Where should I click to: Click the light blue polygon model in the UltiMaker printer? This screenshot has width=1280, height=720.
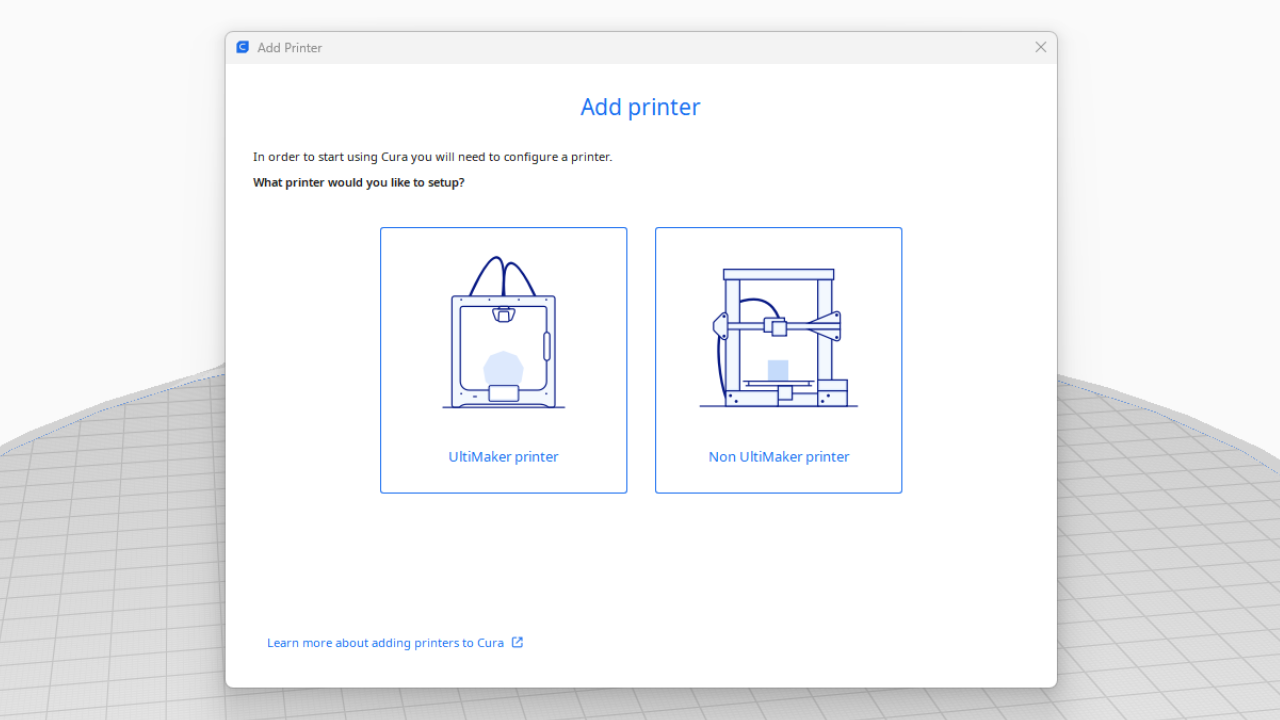503,367
